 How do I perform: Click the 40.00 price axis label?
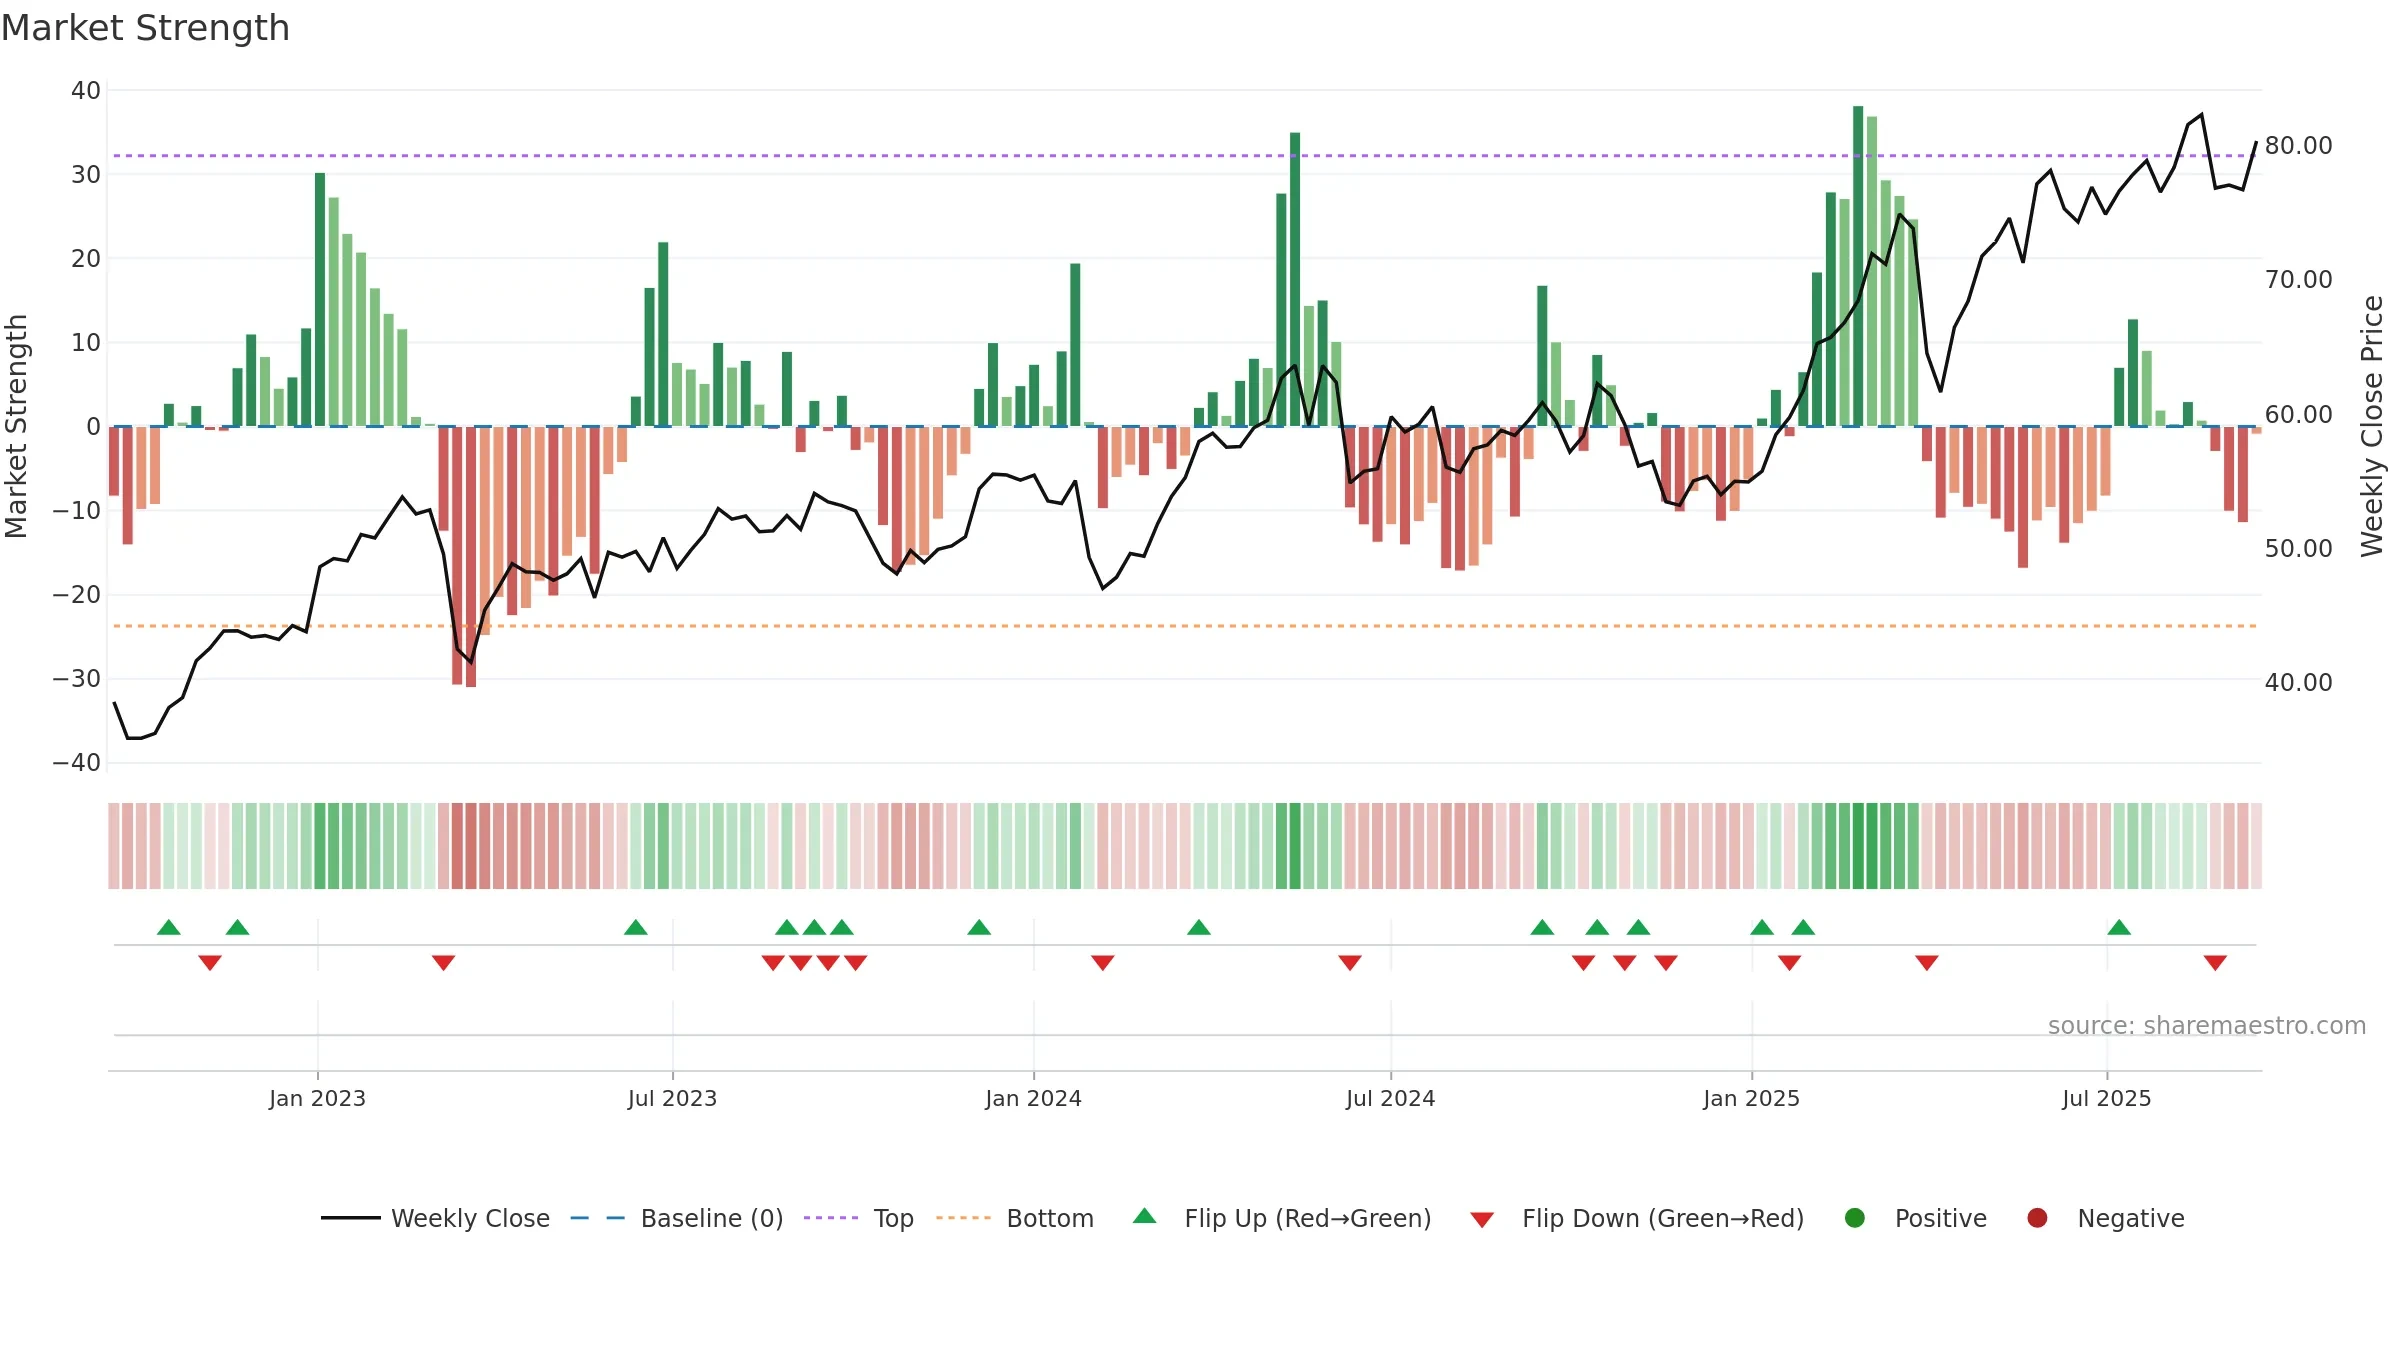[2298, 682]
